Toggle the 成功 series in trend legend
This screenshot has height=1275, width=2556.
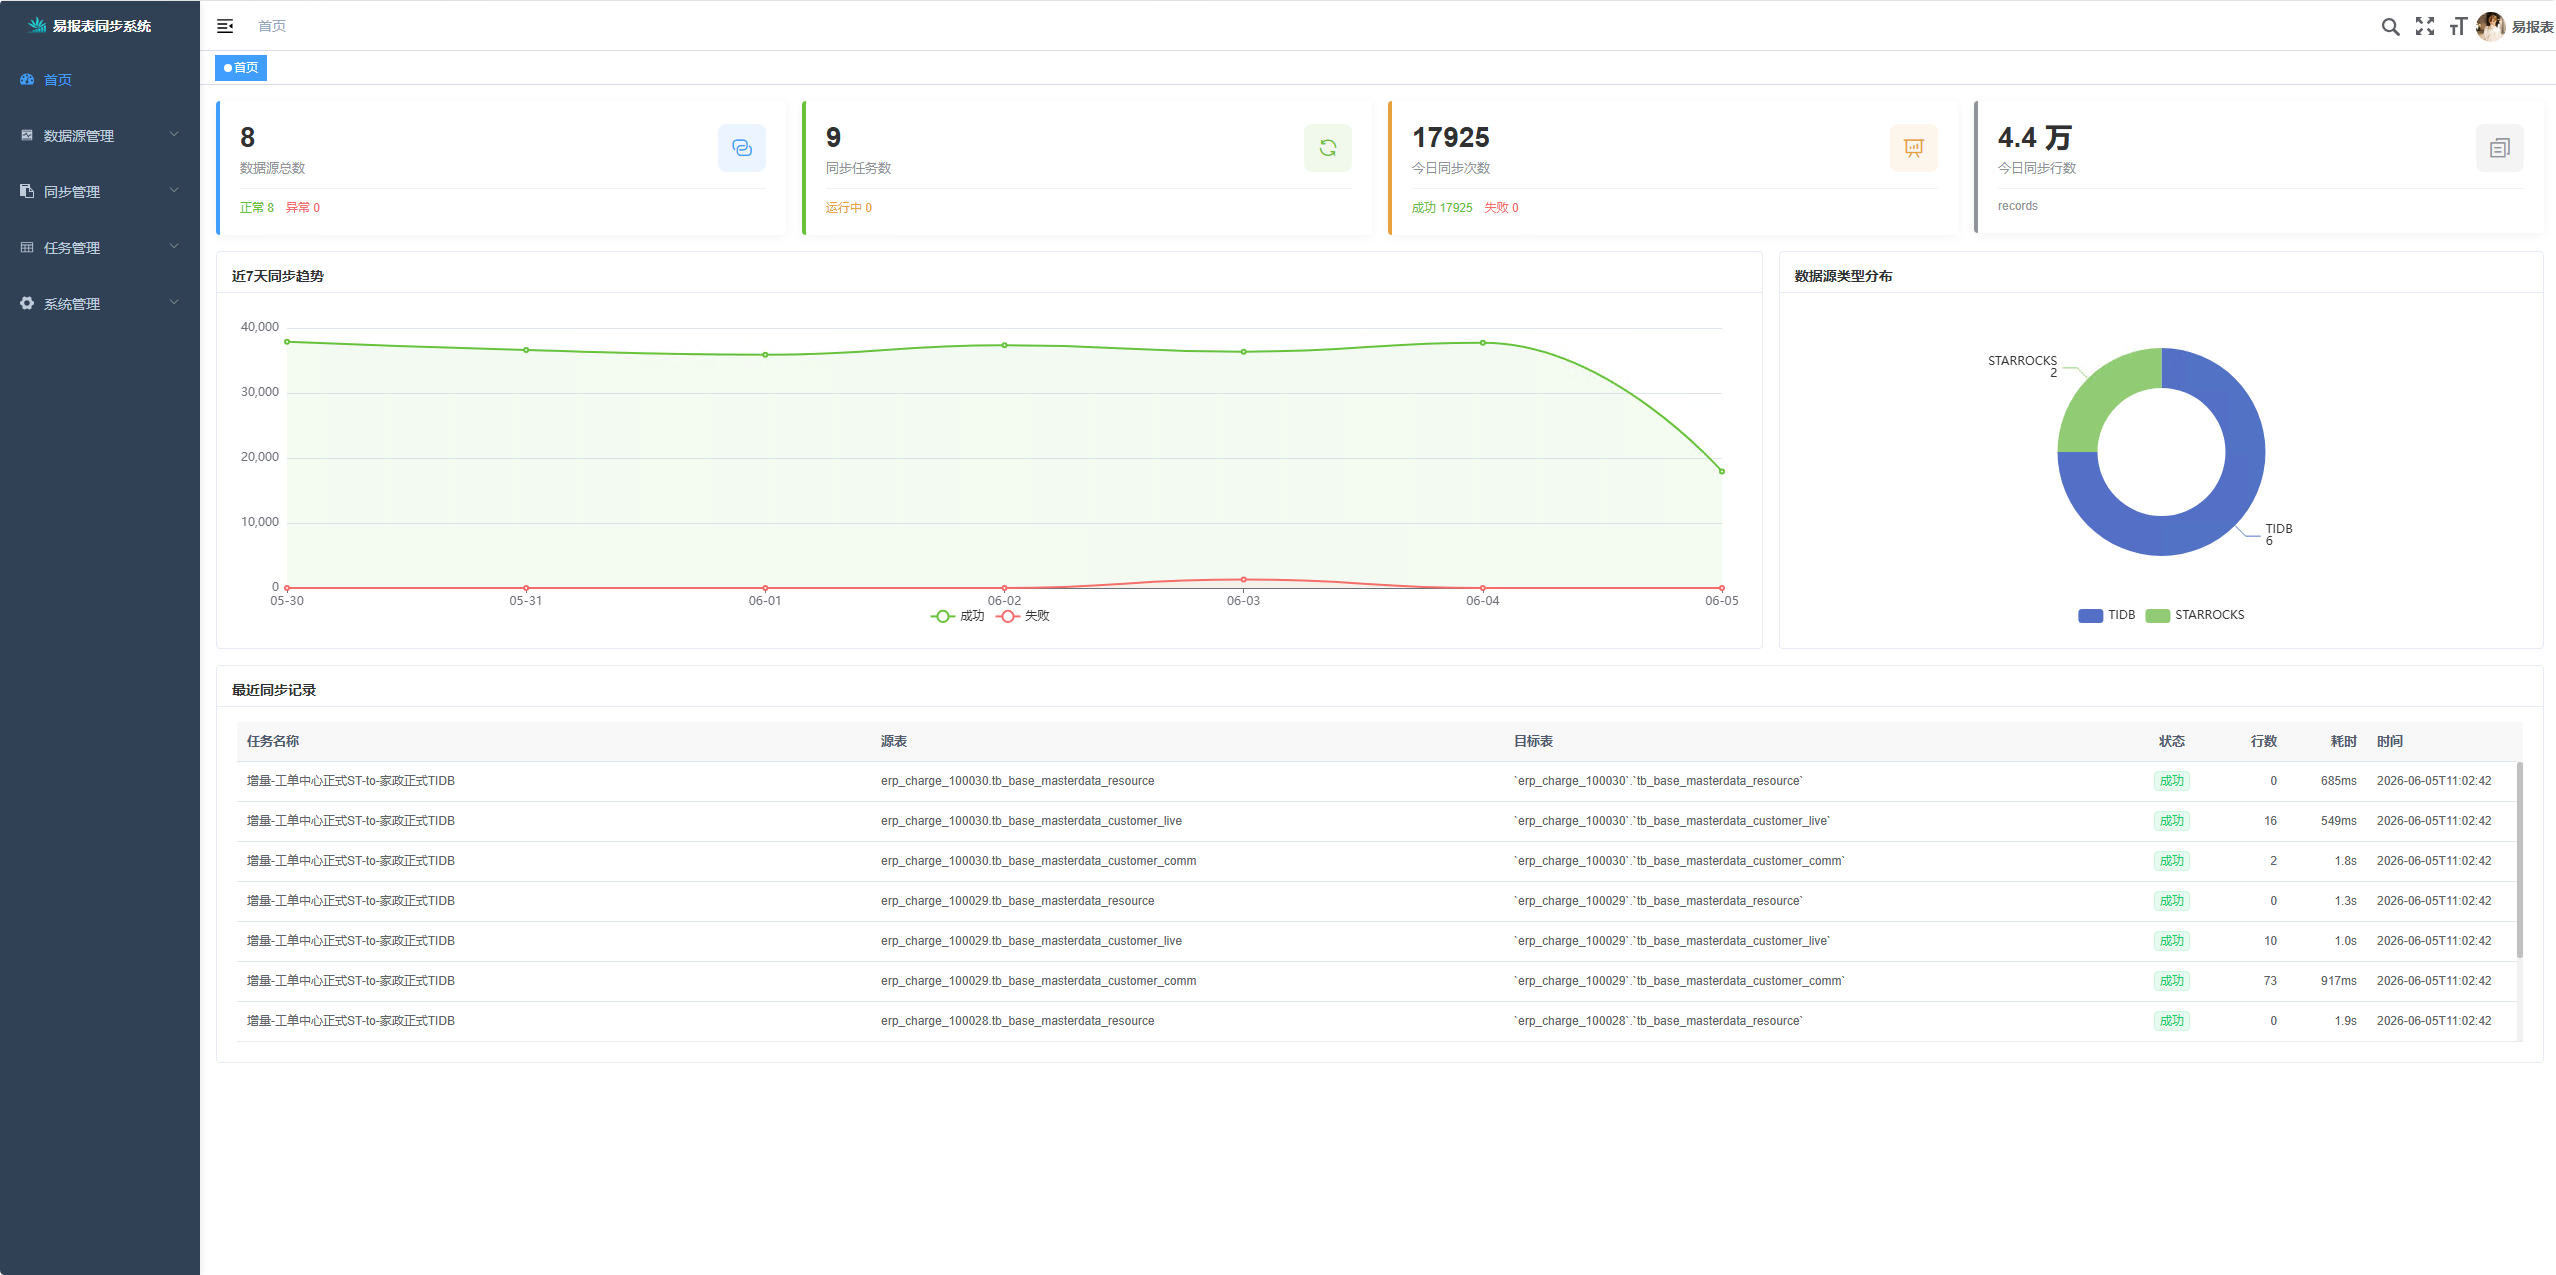point(957,616)
